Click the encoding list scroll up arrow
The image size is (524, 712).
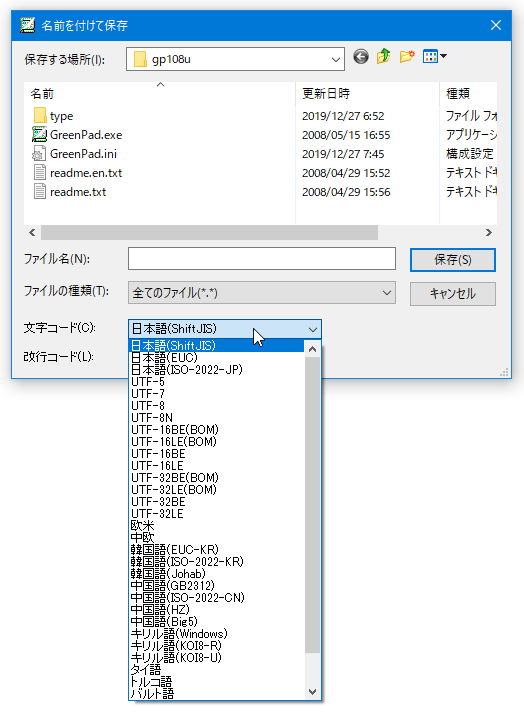(x=312, y=349)
